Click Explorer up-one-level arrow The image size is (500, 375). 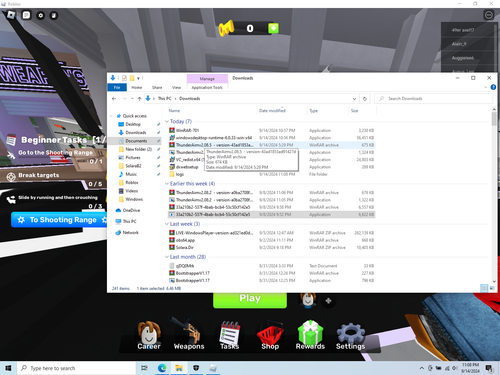pos(139,99)
